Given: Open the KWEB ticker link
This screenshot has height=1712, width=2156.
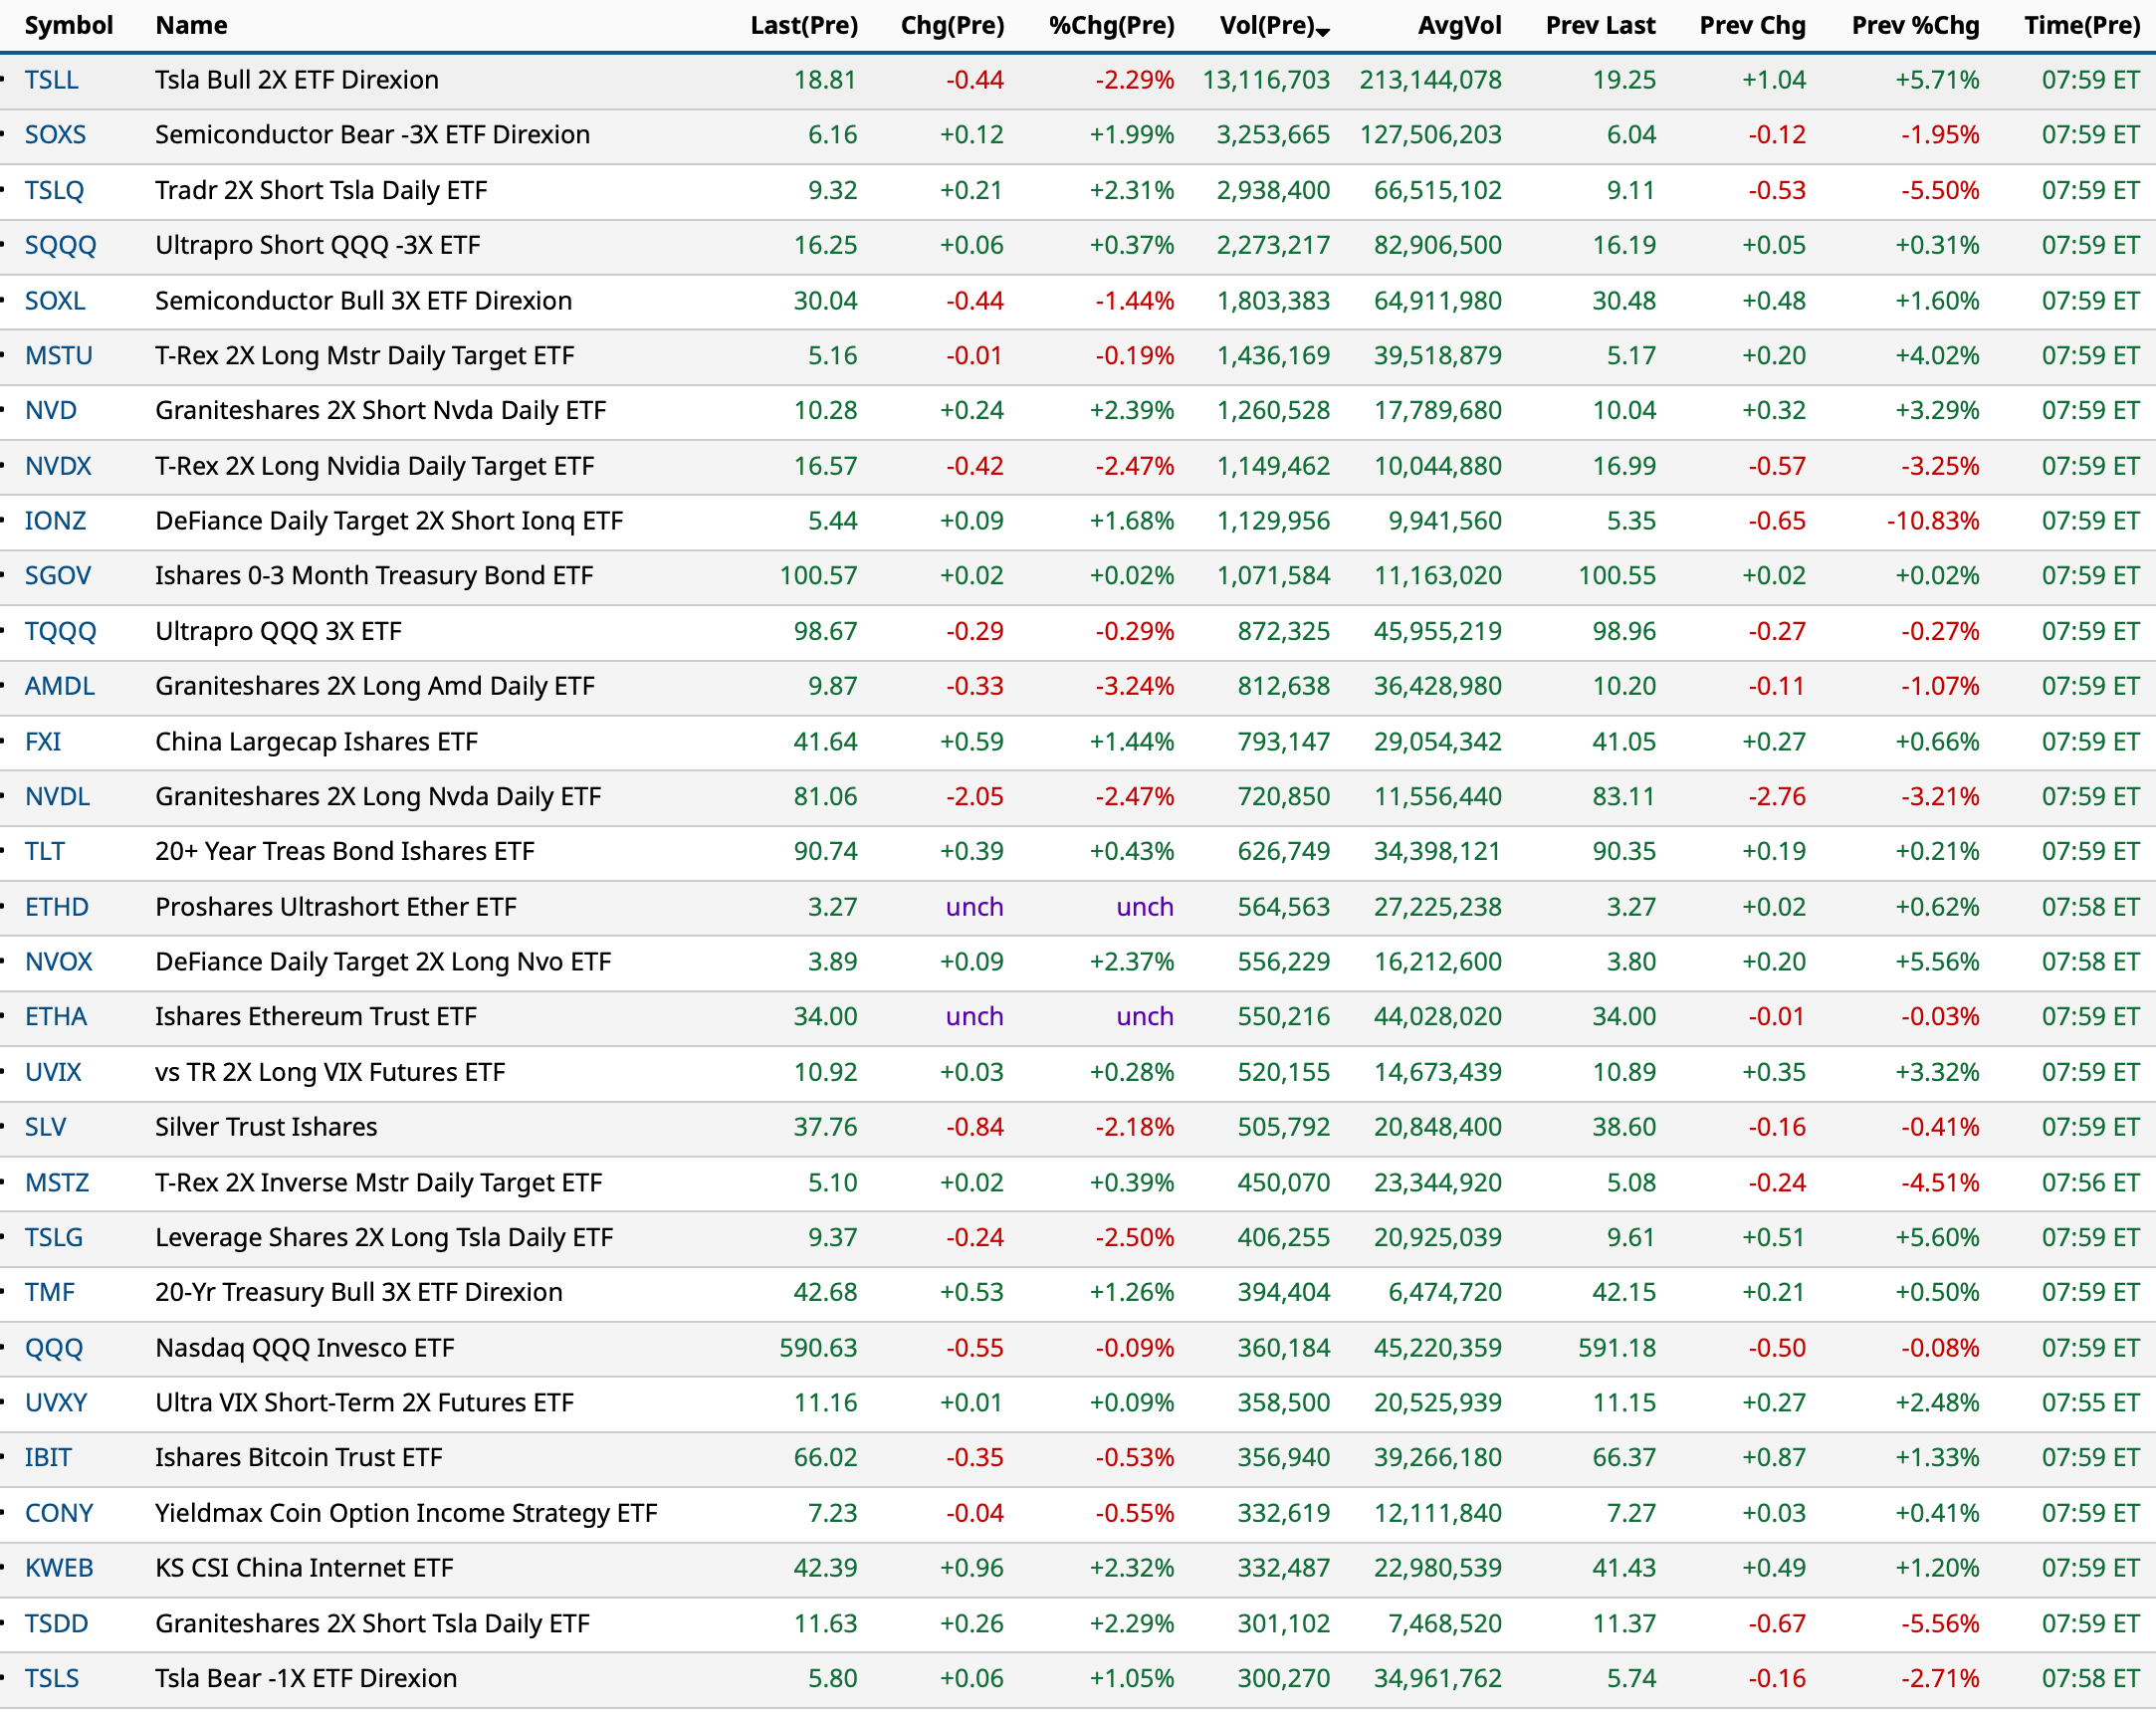Looking at the screenshot, I should click(58, 1568).
